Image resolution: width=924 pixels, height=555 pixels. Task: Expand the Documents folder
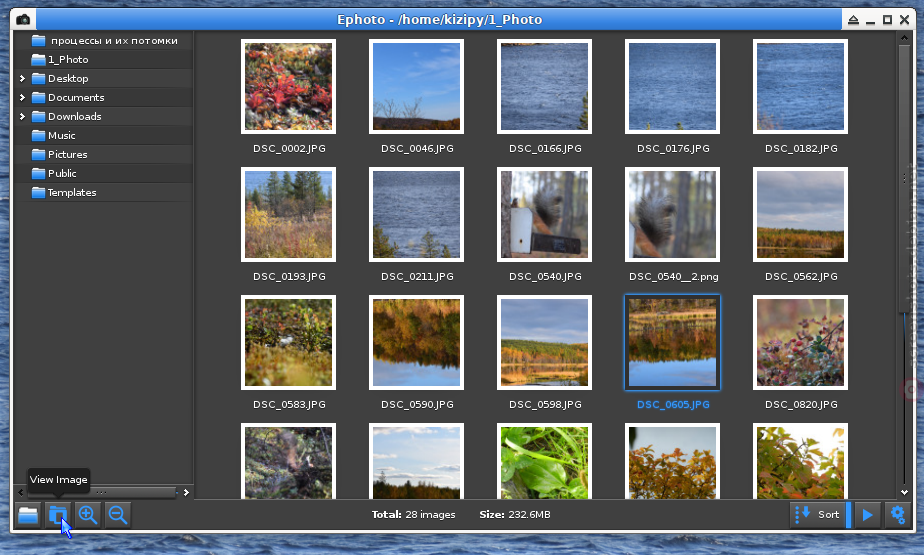22,97
